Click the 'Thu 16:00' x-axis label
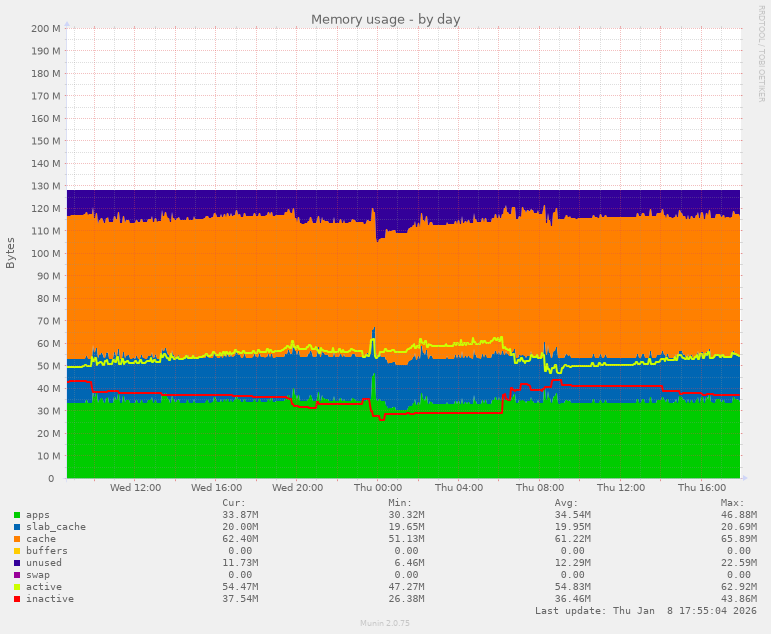This screenshot has width=771, height=634. [702, 487]
